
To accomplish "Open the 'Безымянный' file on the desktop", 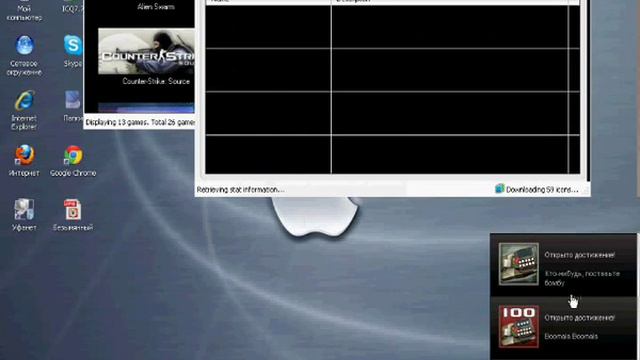I will [x=73, y=215].
